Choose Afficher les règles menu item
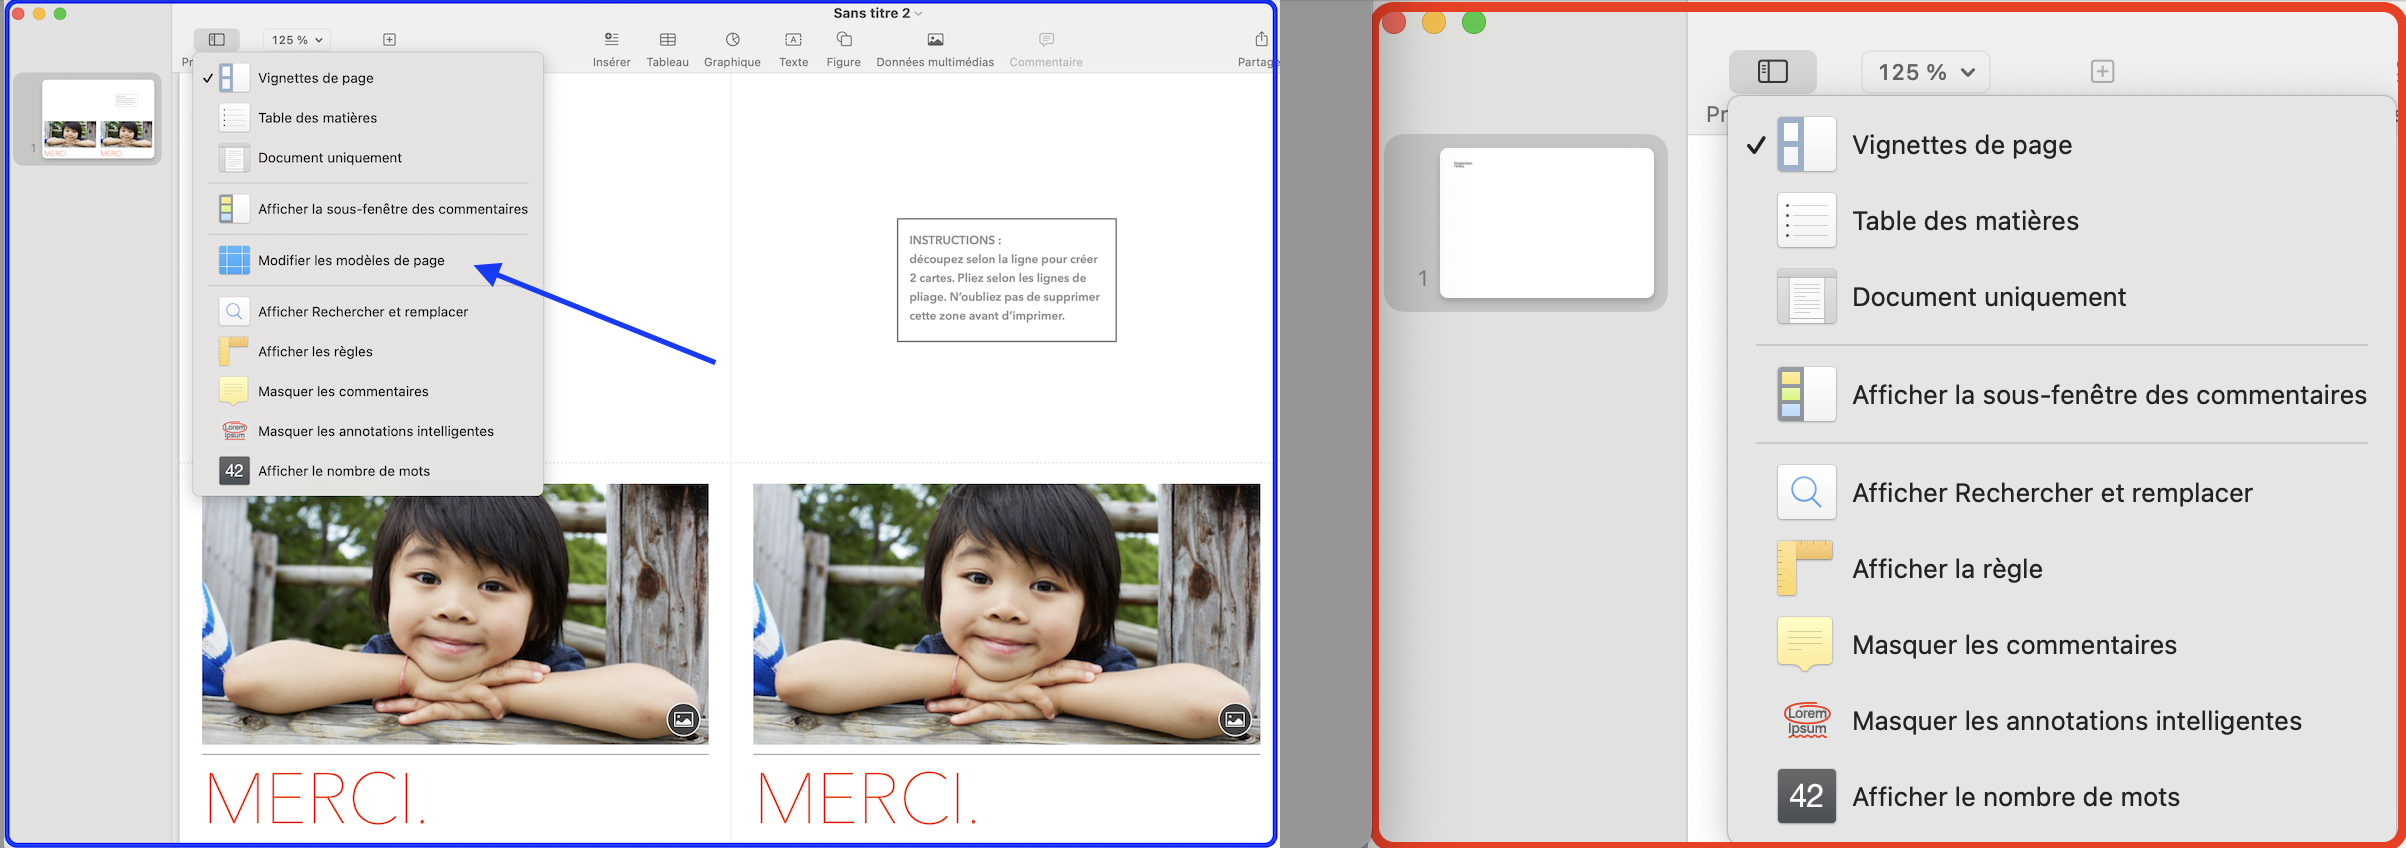This screenshot has width=2406, height=848. pos(315,351)
